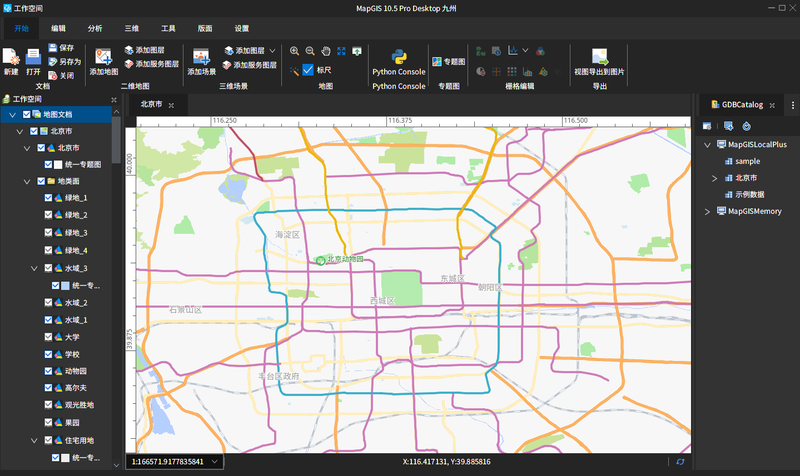Close the 北京市 map view tab

click(x=171, y=105)
